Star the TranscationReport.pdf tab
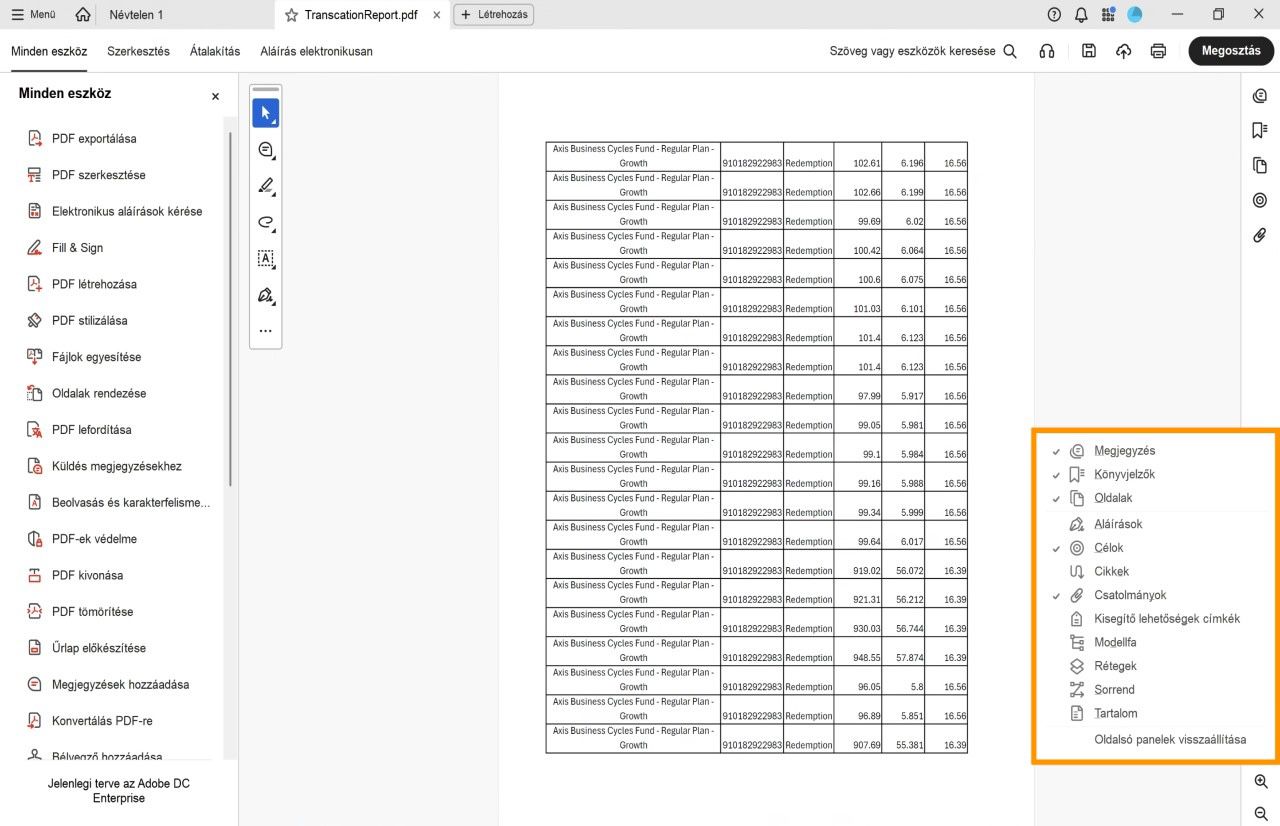The width and height of the screenshot is (1280, 826). tap(291, 15)
